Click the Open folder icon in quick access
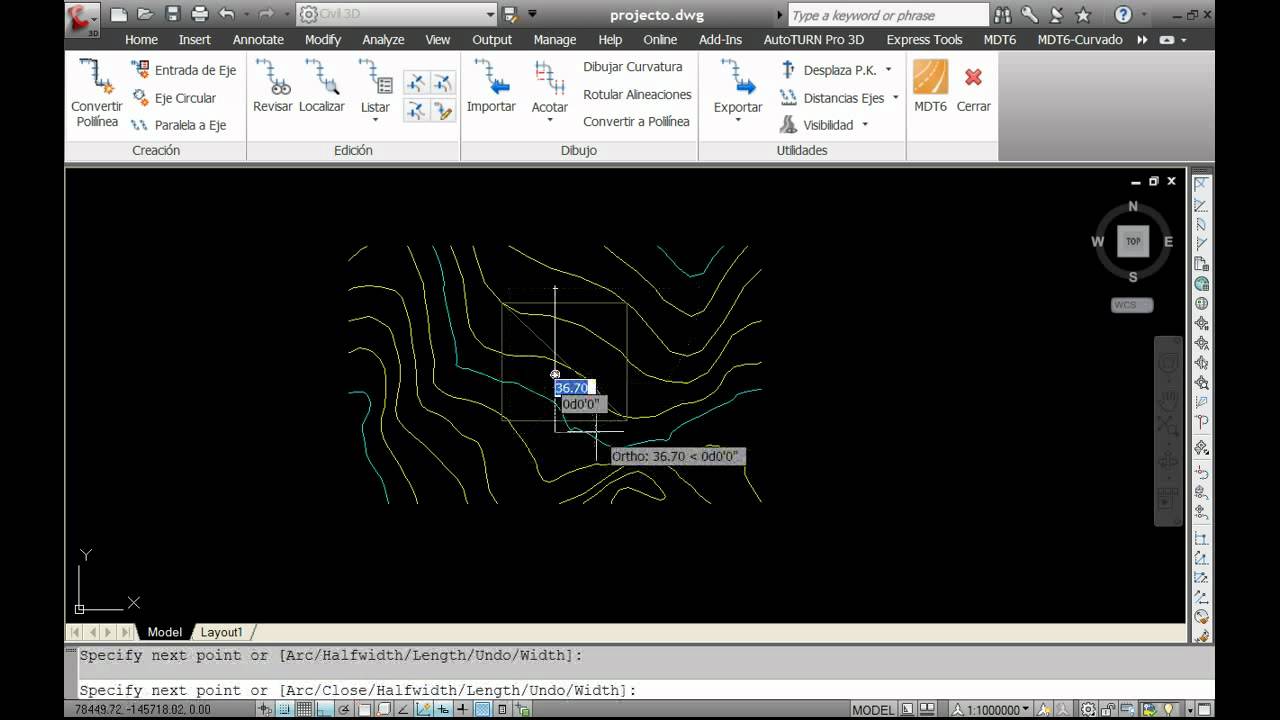The height and width of the screenshot is (720, 1280). tap(146, 14)
